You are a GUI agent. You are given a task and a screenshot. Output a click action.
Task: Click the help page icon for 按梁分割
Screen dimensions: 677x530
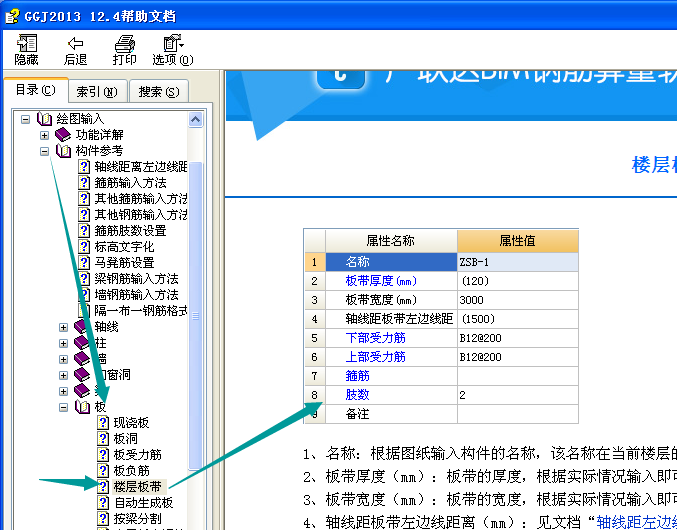pyautogui.click(x=103, y=518)
